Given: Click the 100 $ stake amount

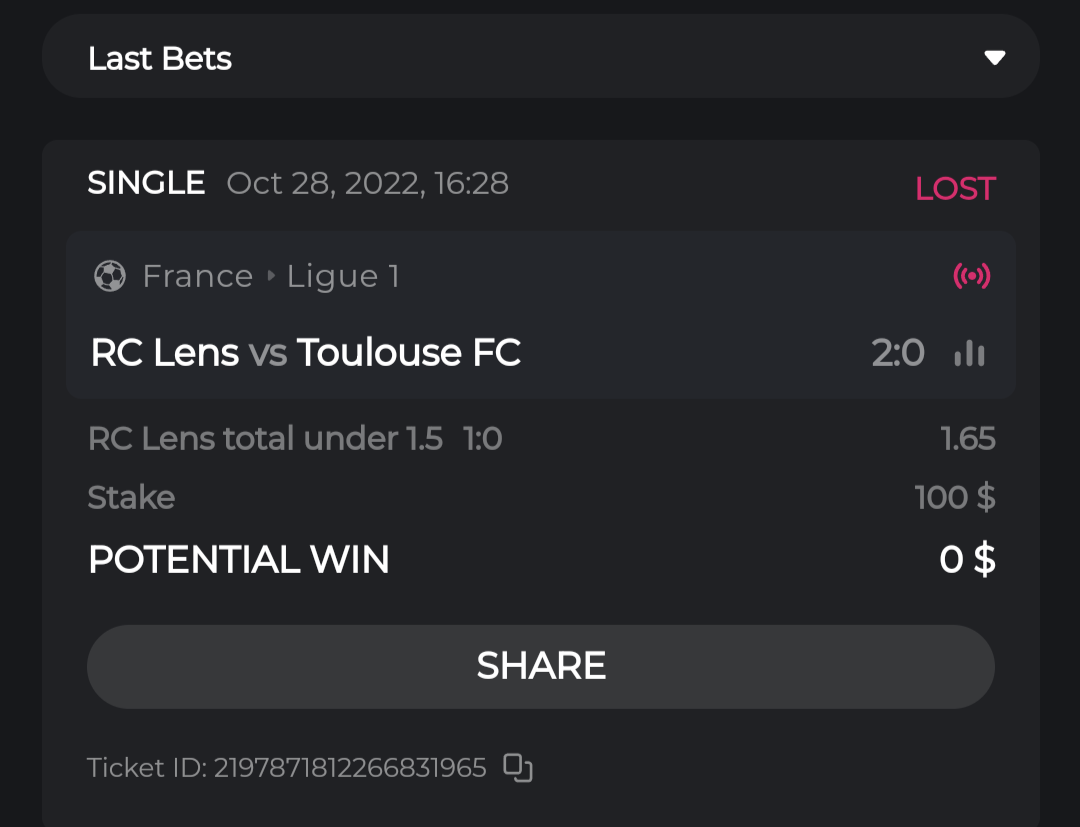Looking at the screenshot, I should [x=954, y=497].
